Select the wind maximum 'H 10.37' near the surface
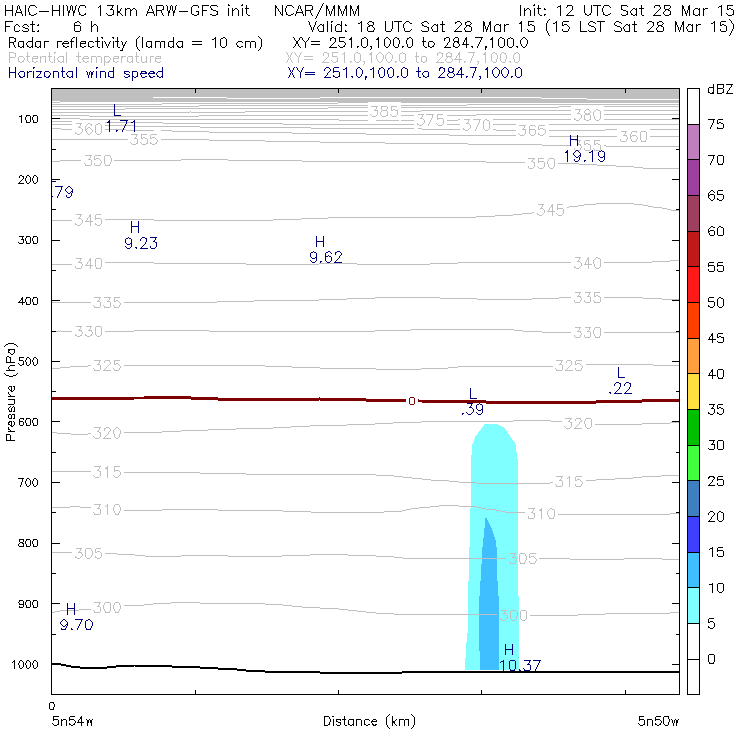The height and width of the screenshot is (740, 740). (x=520, y=658)
